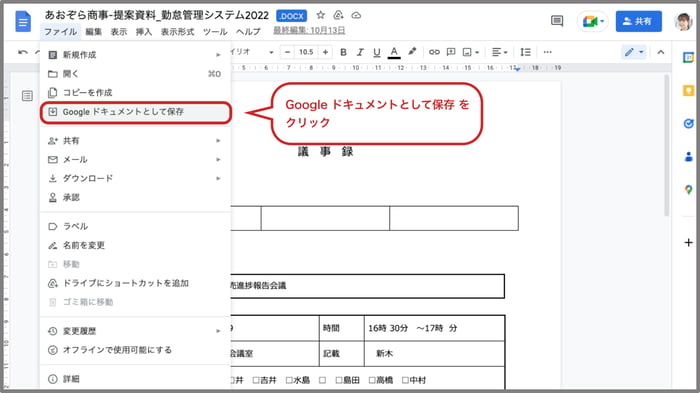Screen dimensions: 700x393
Task: Check the 高橋 attendee box
Action: (x=372, y=380)
